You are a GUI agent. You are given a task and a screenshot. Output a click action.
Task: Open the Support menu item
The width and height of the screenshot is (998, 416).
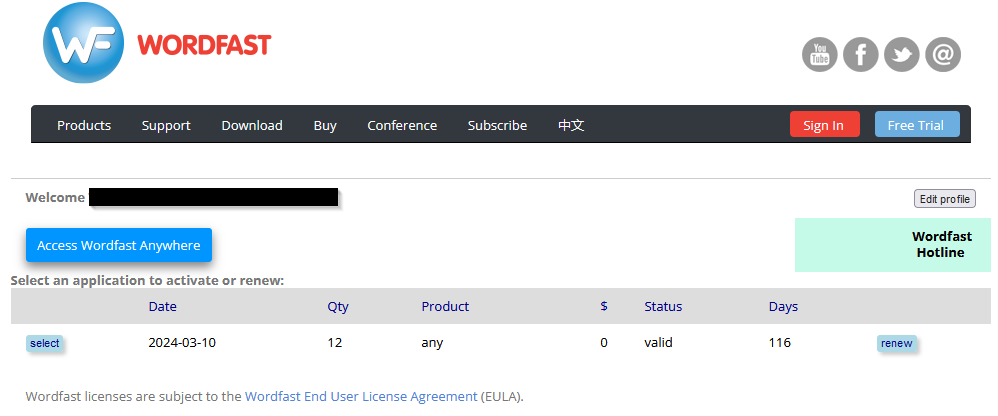[x=166, y=125]
